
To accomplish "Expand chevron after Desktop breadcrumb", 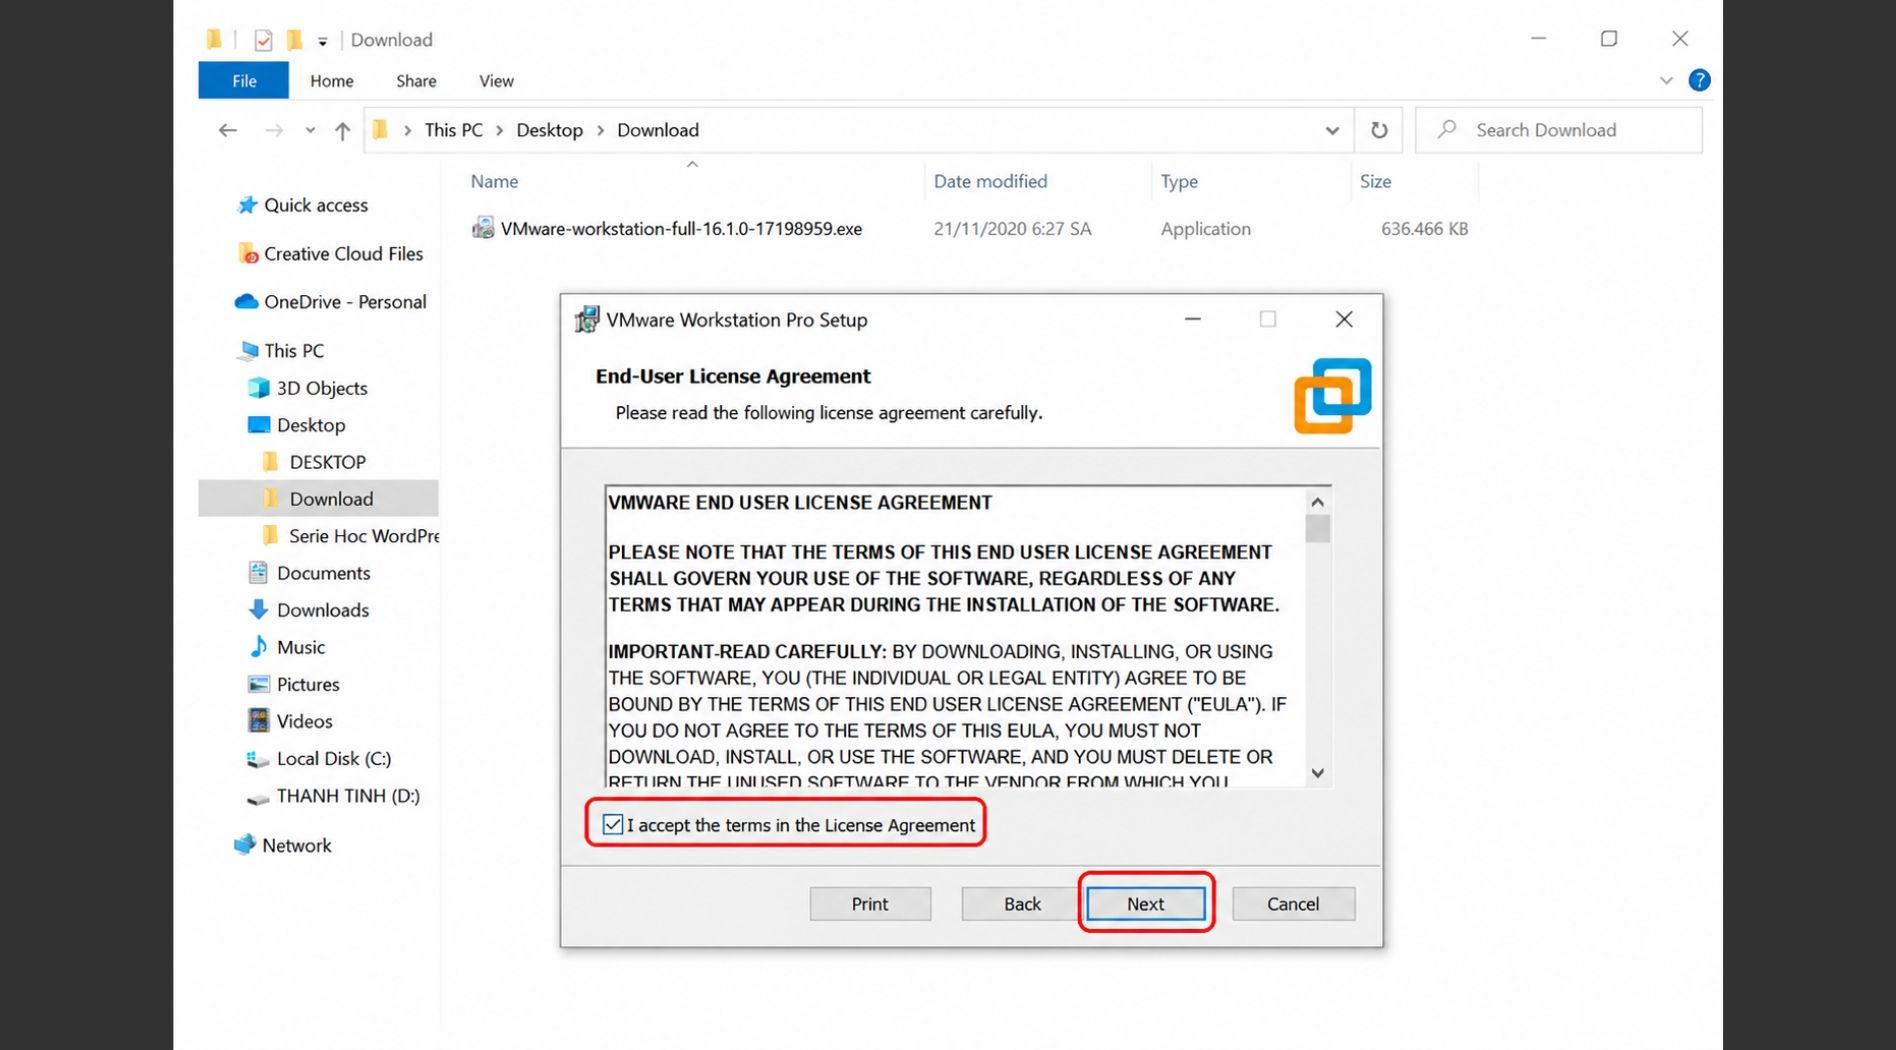I will 600,130.
